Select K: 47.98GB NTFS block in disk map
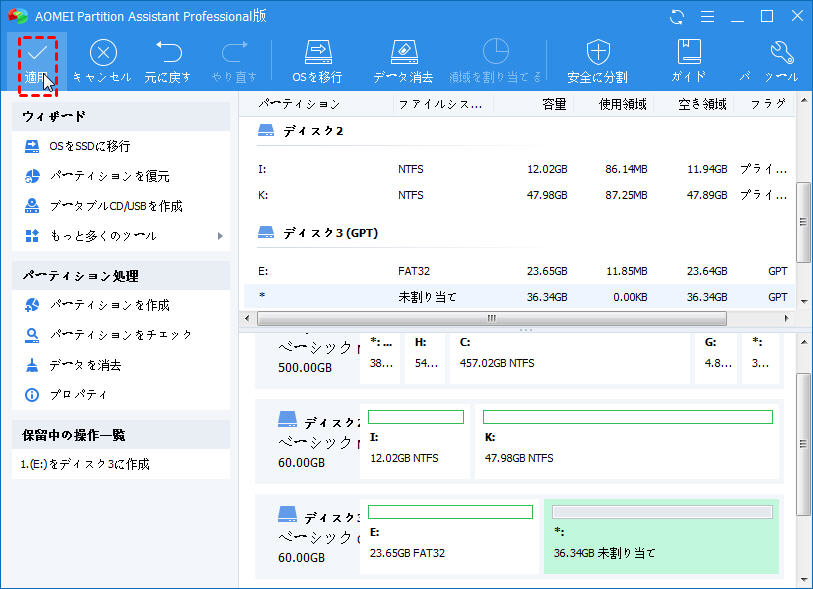This screenshot has width=813, height=589. pyautogui.click(x=627, y=441)
